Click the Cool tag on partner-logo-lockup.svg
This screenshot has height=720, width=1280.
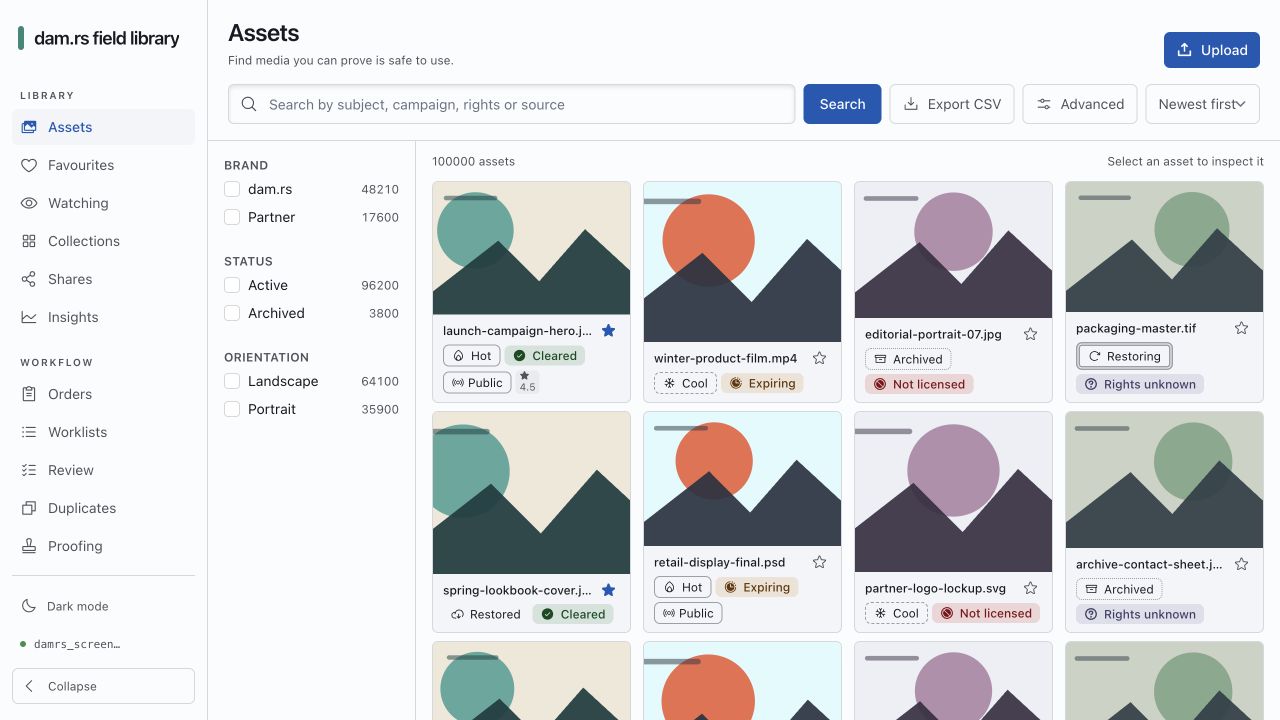(896, 613)
